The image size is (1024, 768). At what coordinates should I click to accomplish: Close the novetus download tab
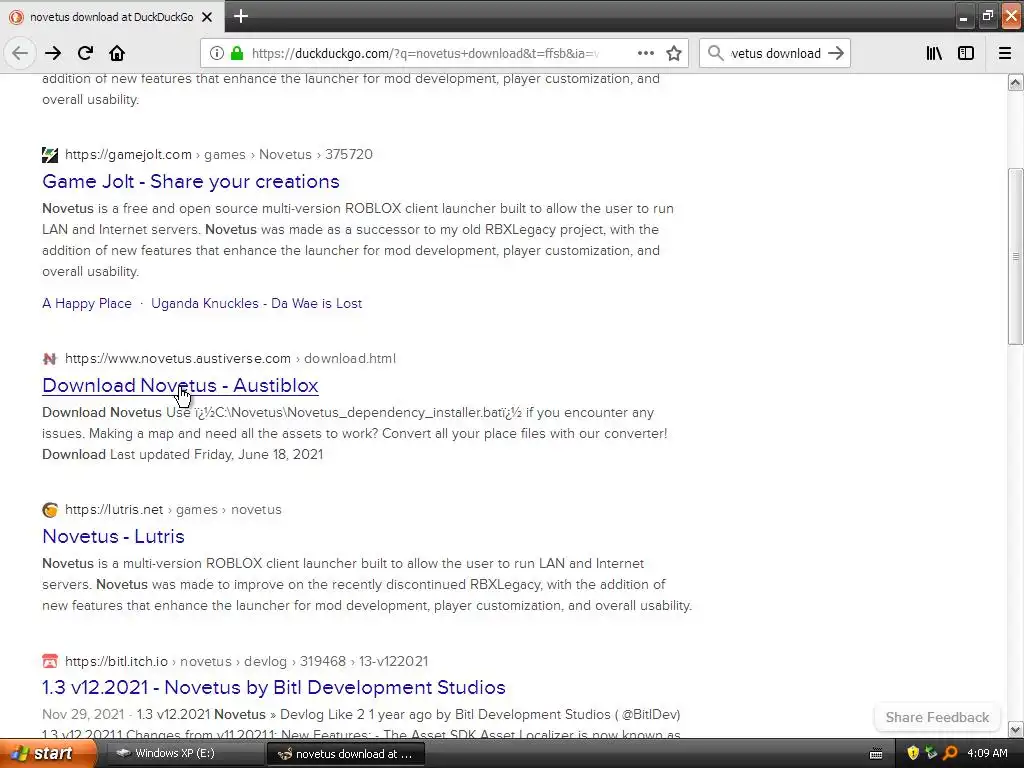click(207, 17)
